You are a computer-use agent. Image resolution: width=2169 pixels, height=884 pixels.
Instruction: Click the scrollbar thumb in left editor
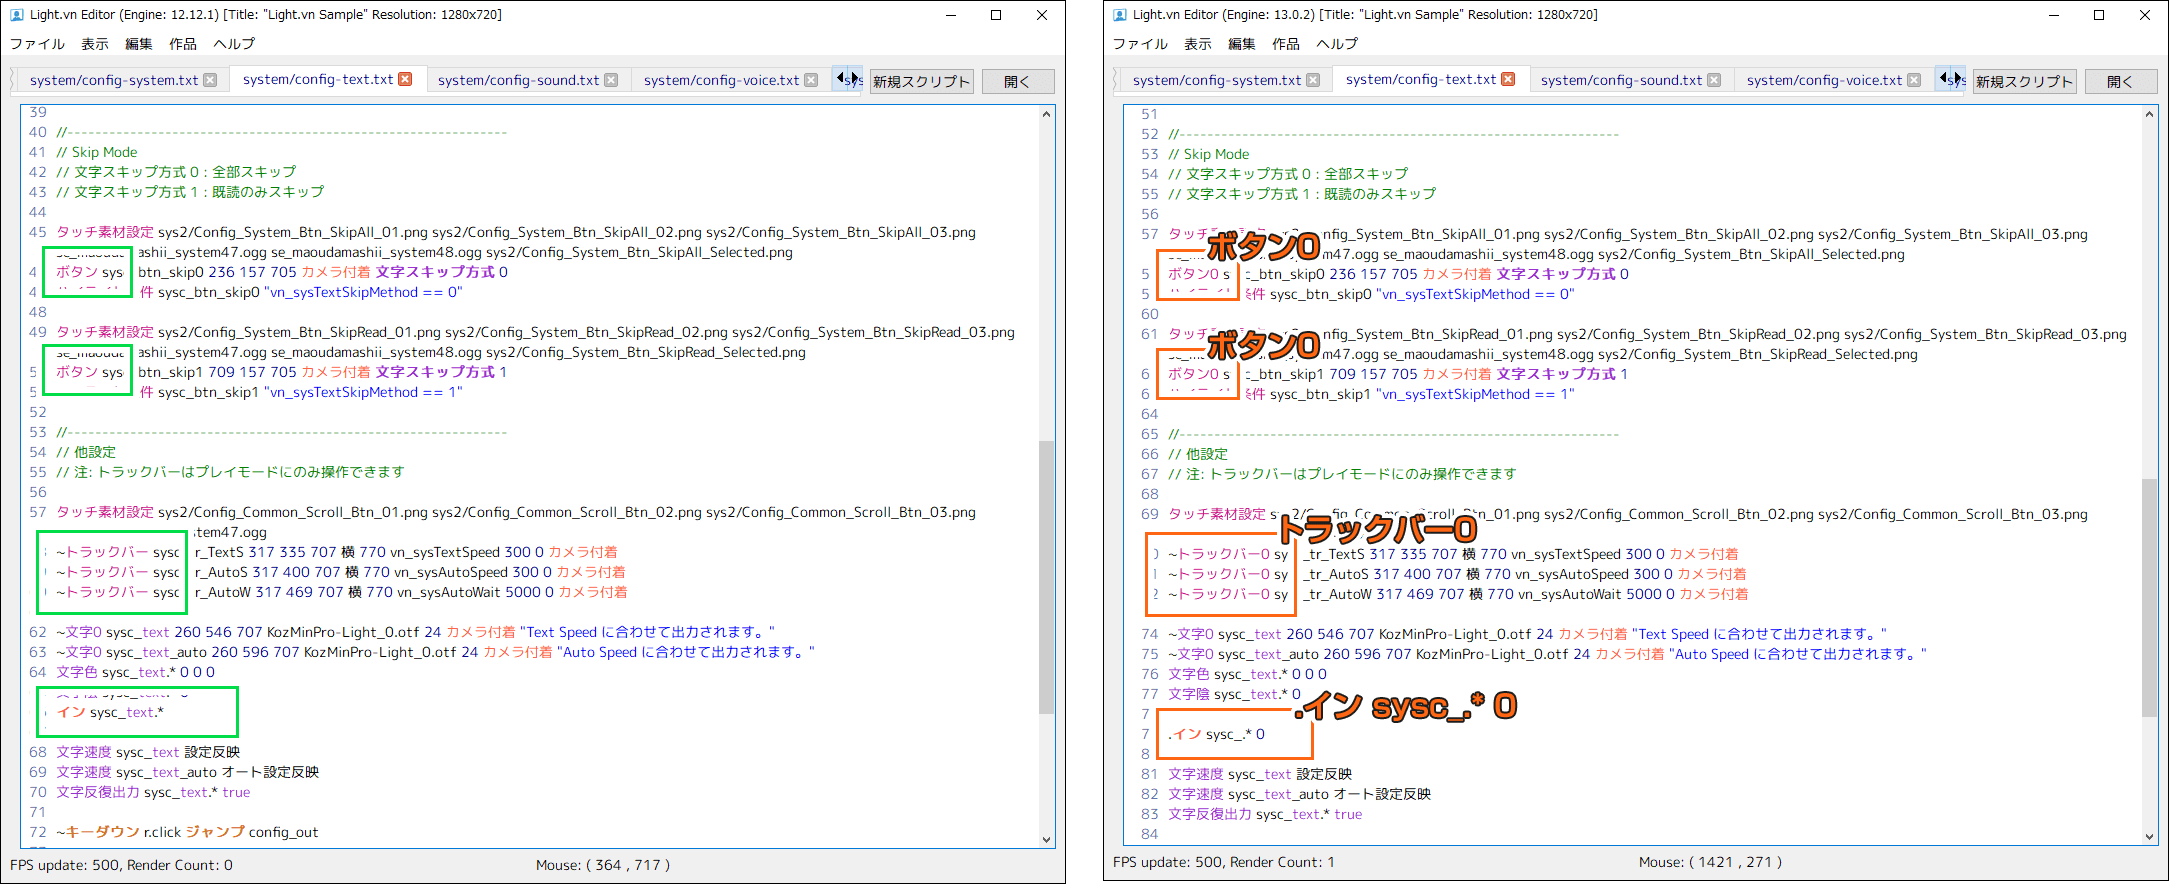tap(1046, 577)
